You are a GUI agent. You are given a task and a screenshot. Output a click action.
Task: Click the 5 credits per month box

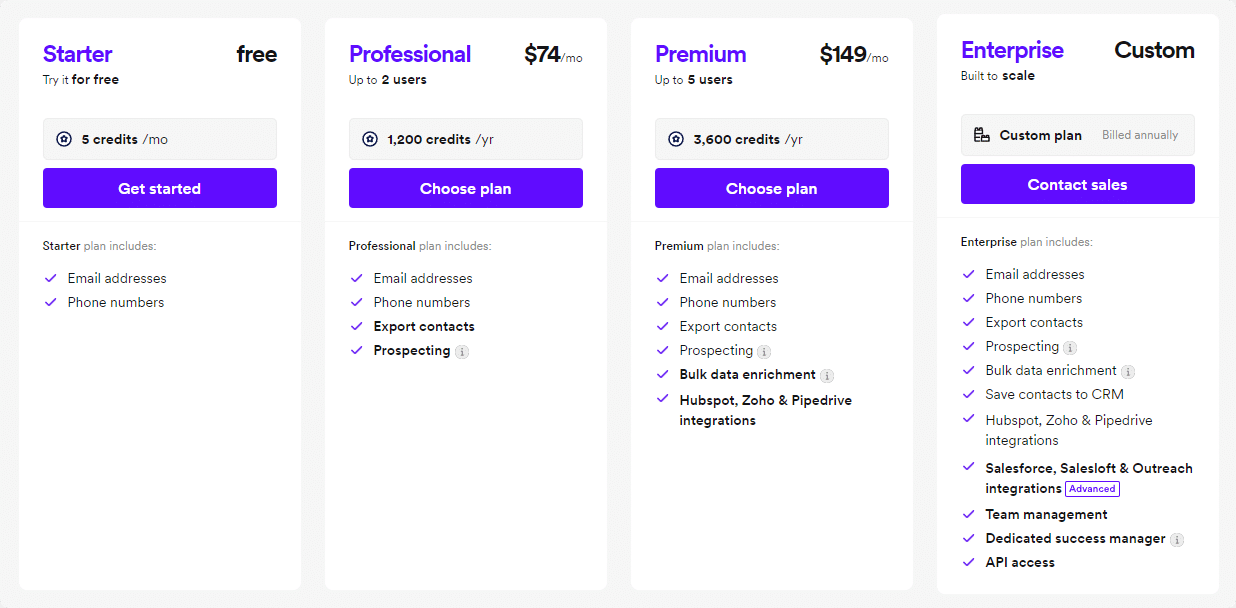[160, 138]
